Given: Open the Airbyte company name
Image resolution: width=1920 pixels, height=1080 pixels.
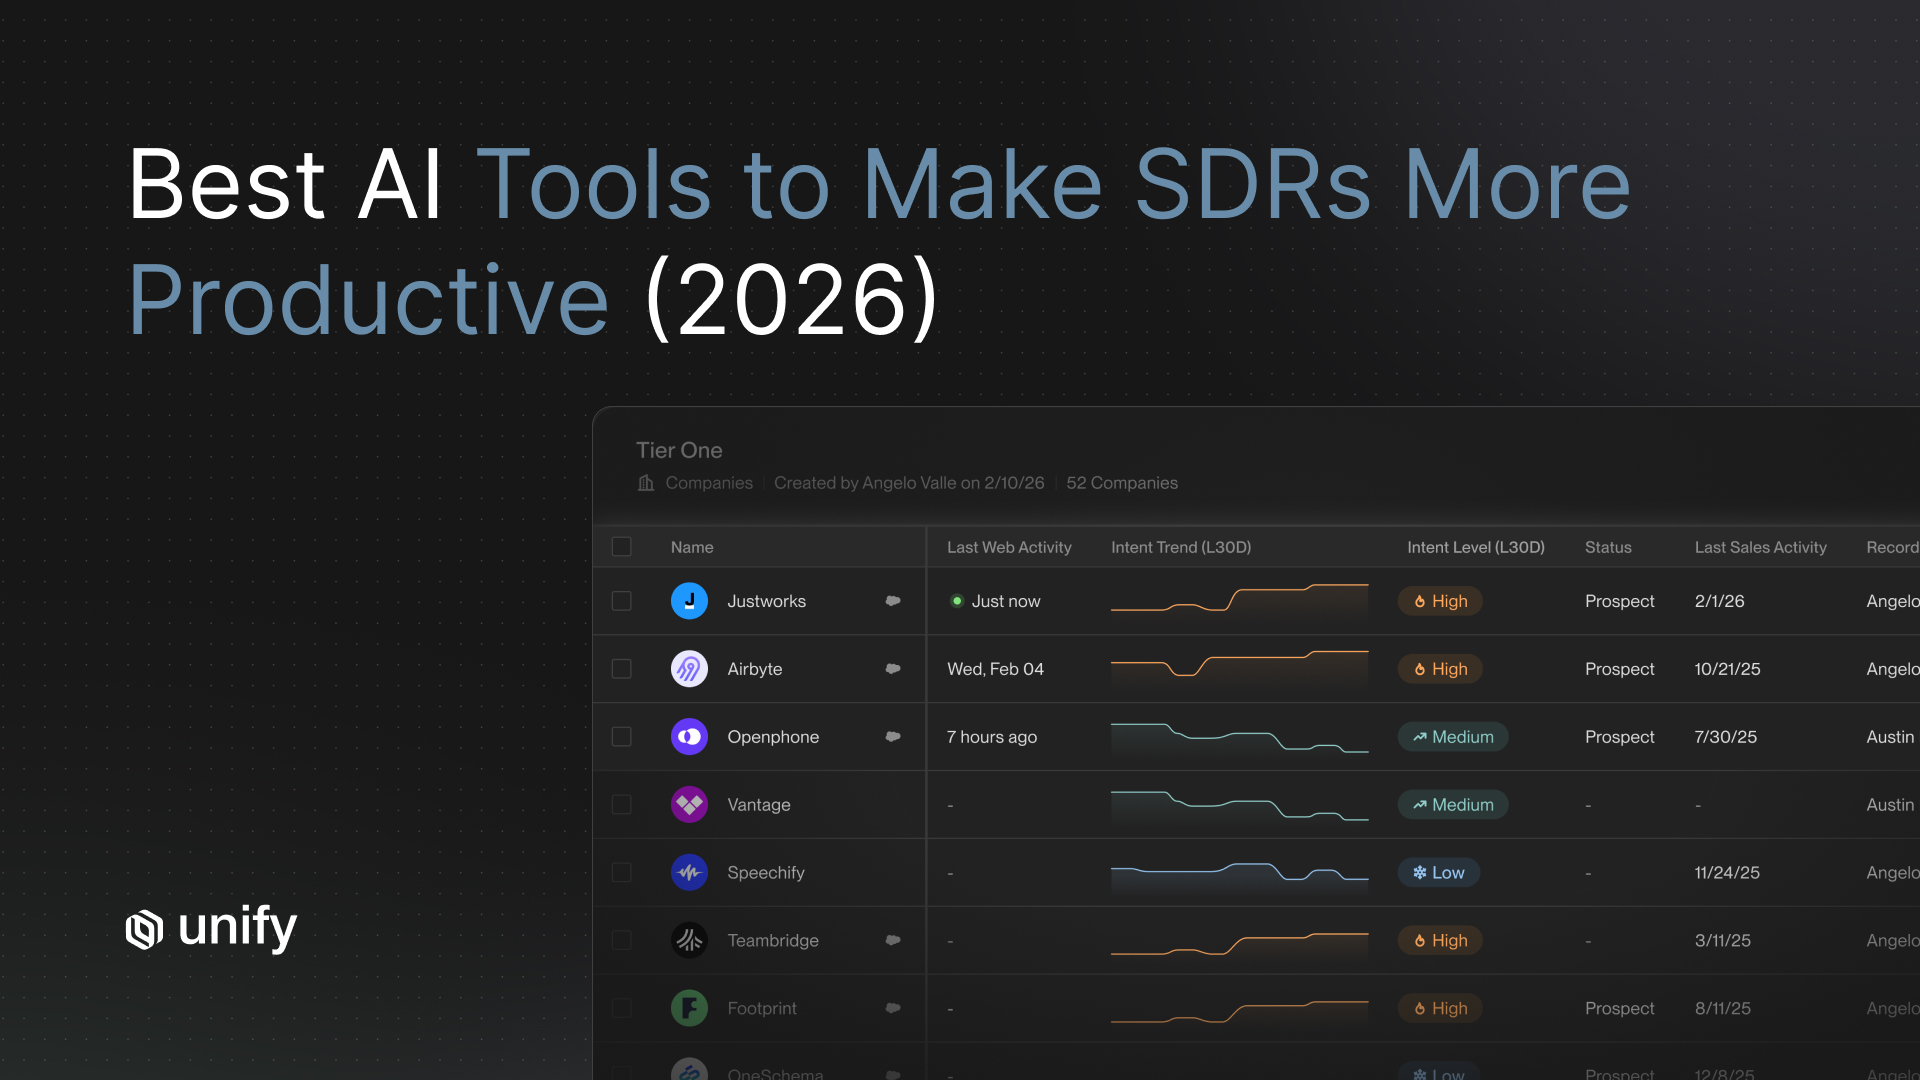Looking at the screenshot, I should tap(755, 669).
